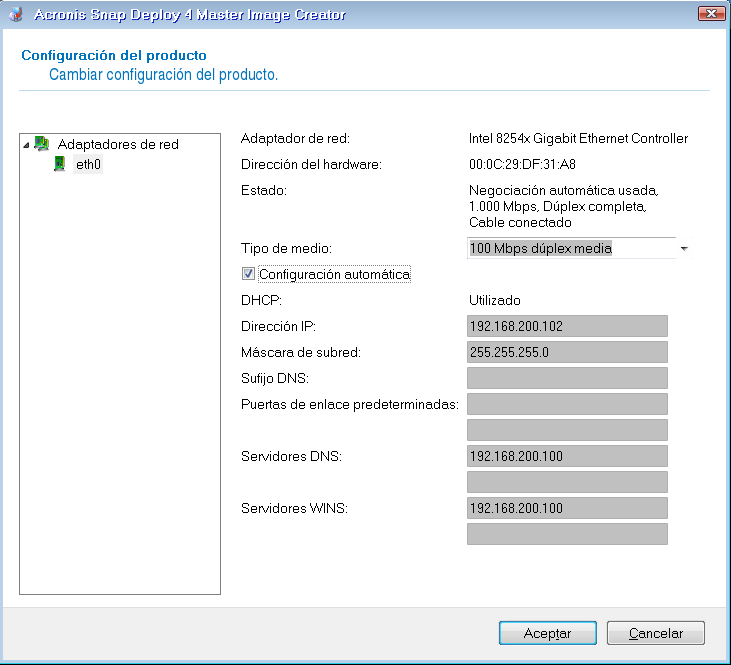The image size is (731, 665).
Task: Select Adaptadores de red tree node
Action: click(118, 144)
